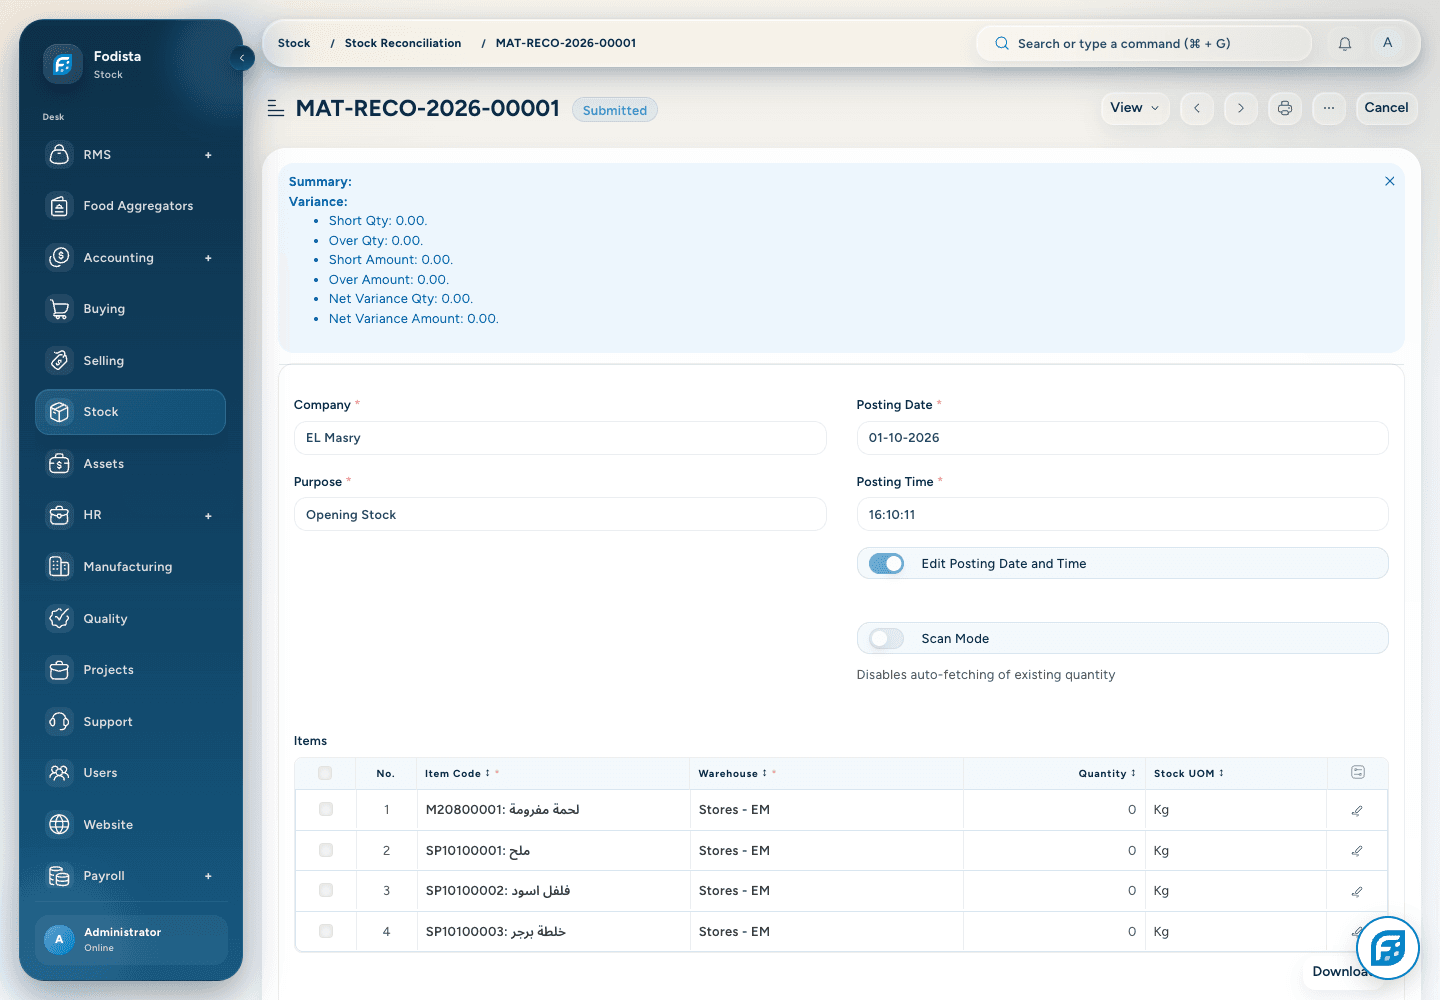Image resolution: width=1440 pixels, height=1000 pixels.
Task: Edit row 1 with pencil icon
Action: coord(1357,811)
